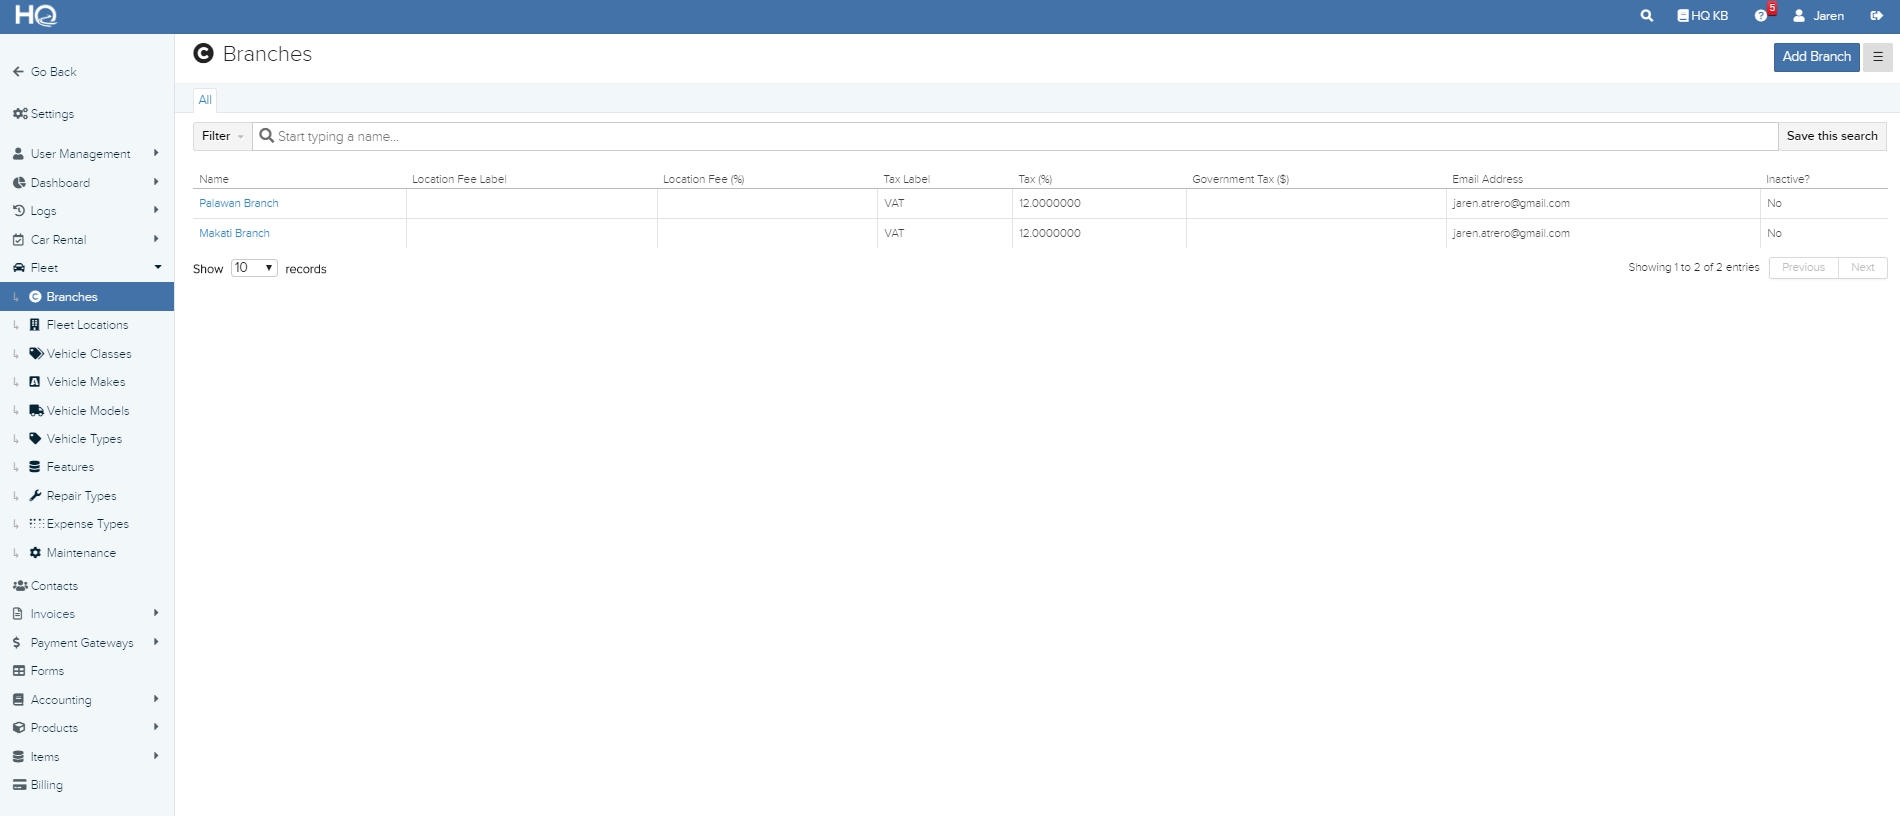
Task: Click Save this search button
Action: pyautogui.click(x=1832, y=136)
